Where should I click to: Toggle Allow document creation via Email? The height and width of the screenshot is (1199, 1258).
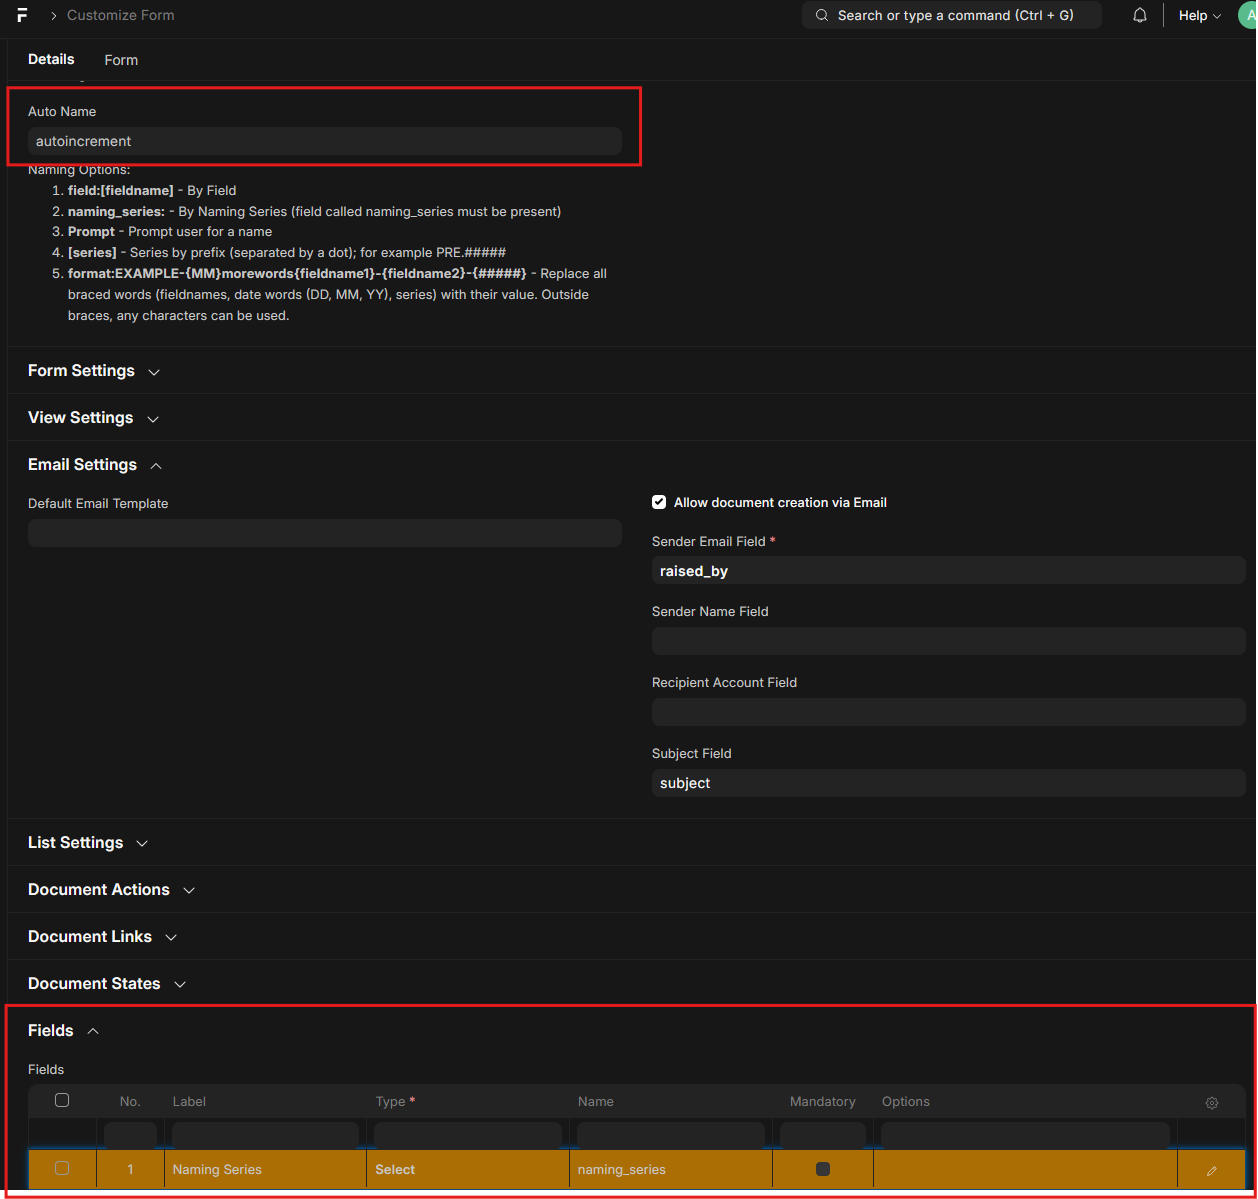tap(659, 502)
